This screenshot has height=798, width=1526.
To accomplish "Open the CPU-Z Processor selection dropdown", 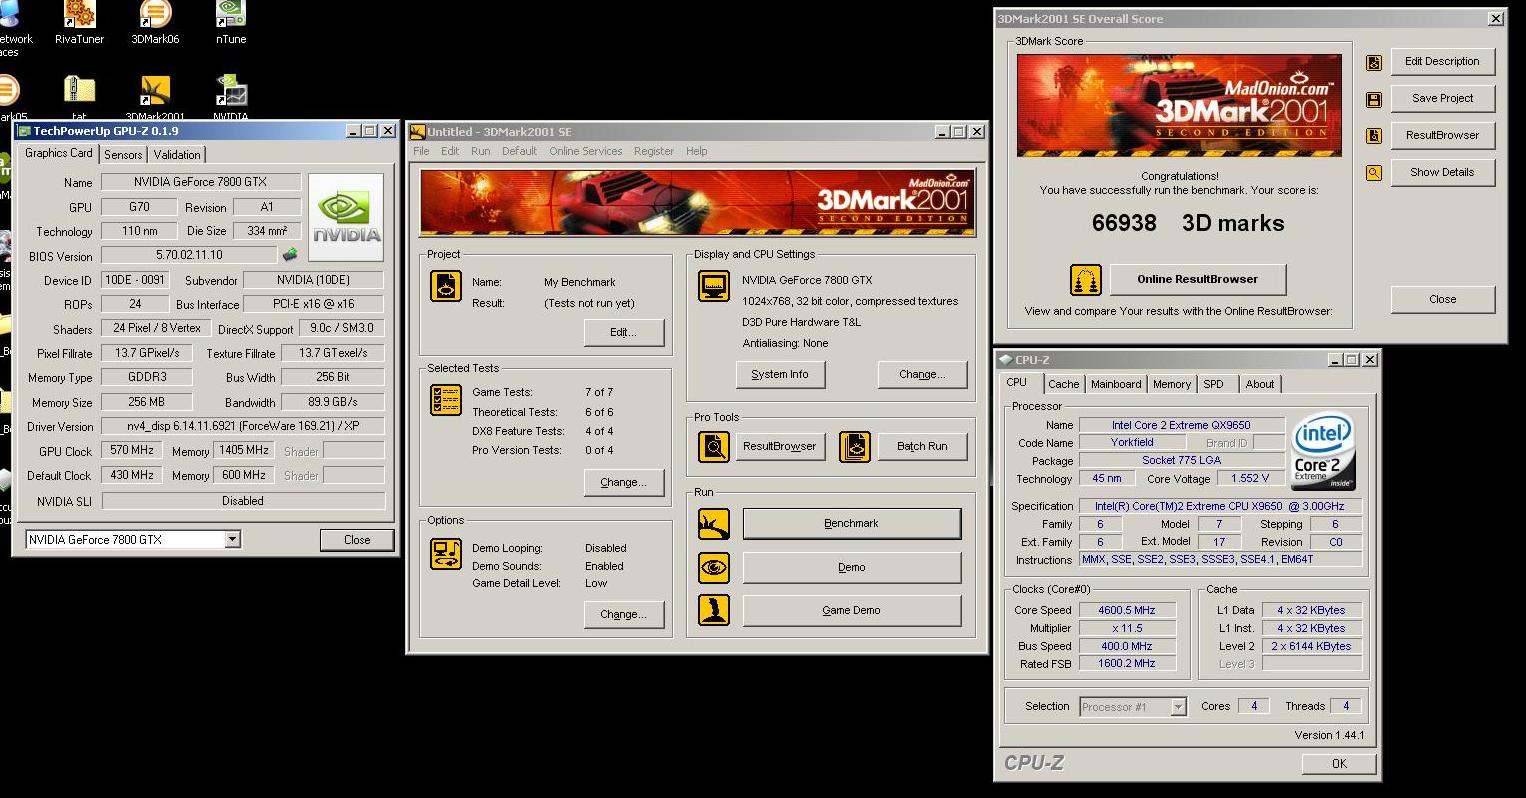I will point(1178,707).
